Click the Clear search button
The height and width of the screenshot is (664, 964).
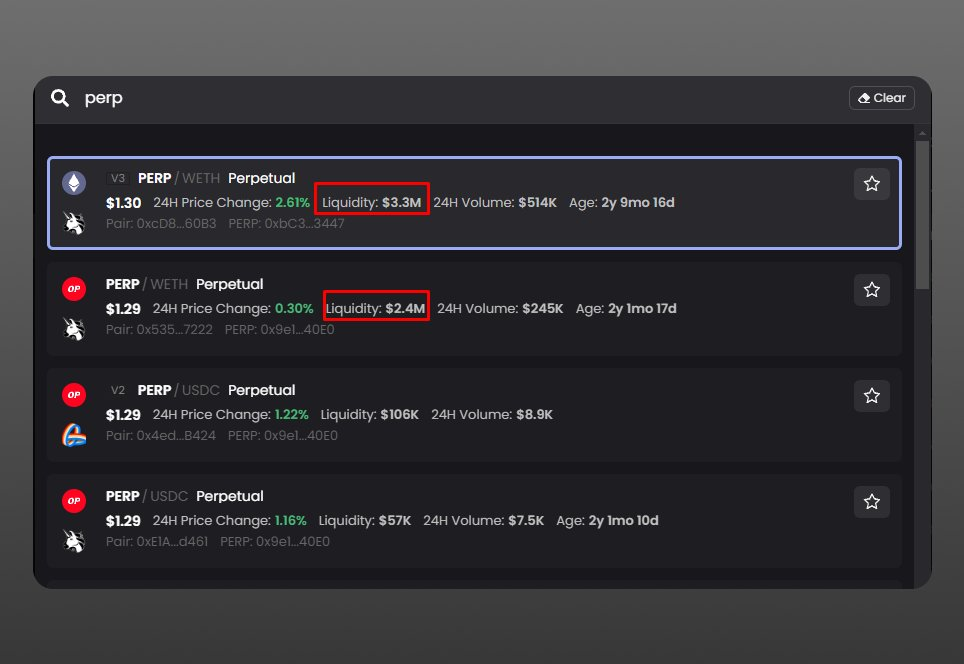pos(881,98)
